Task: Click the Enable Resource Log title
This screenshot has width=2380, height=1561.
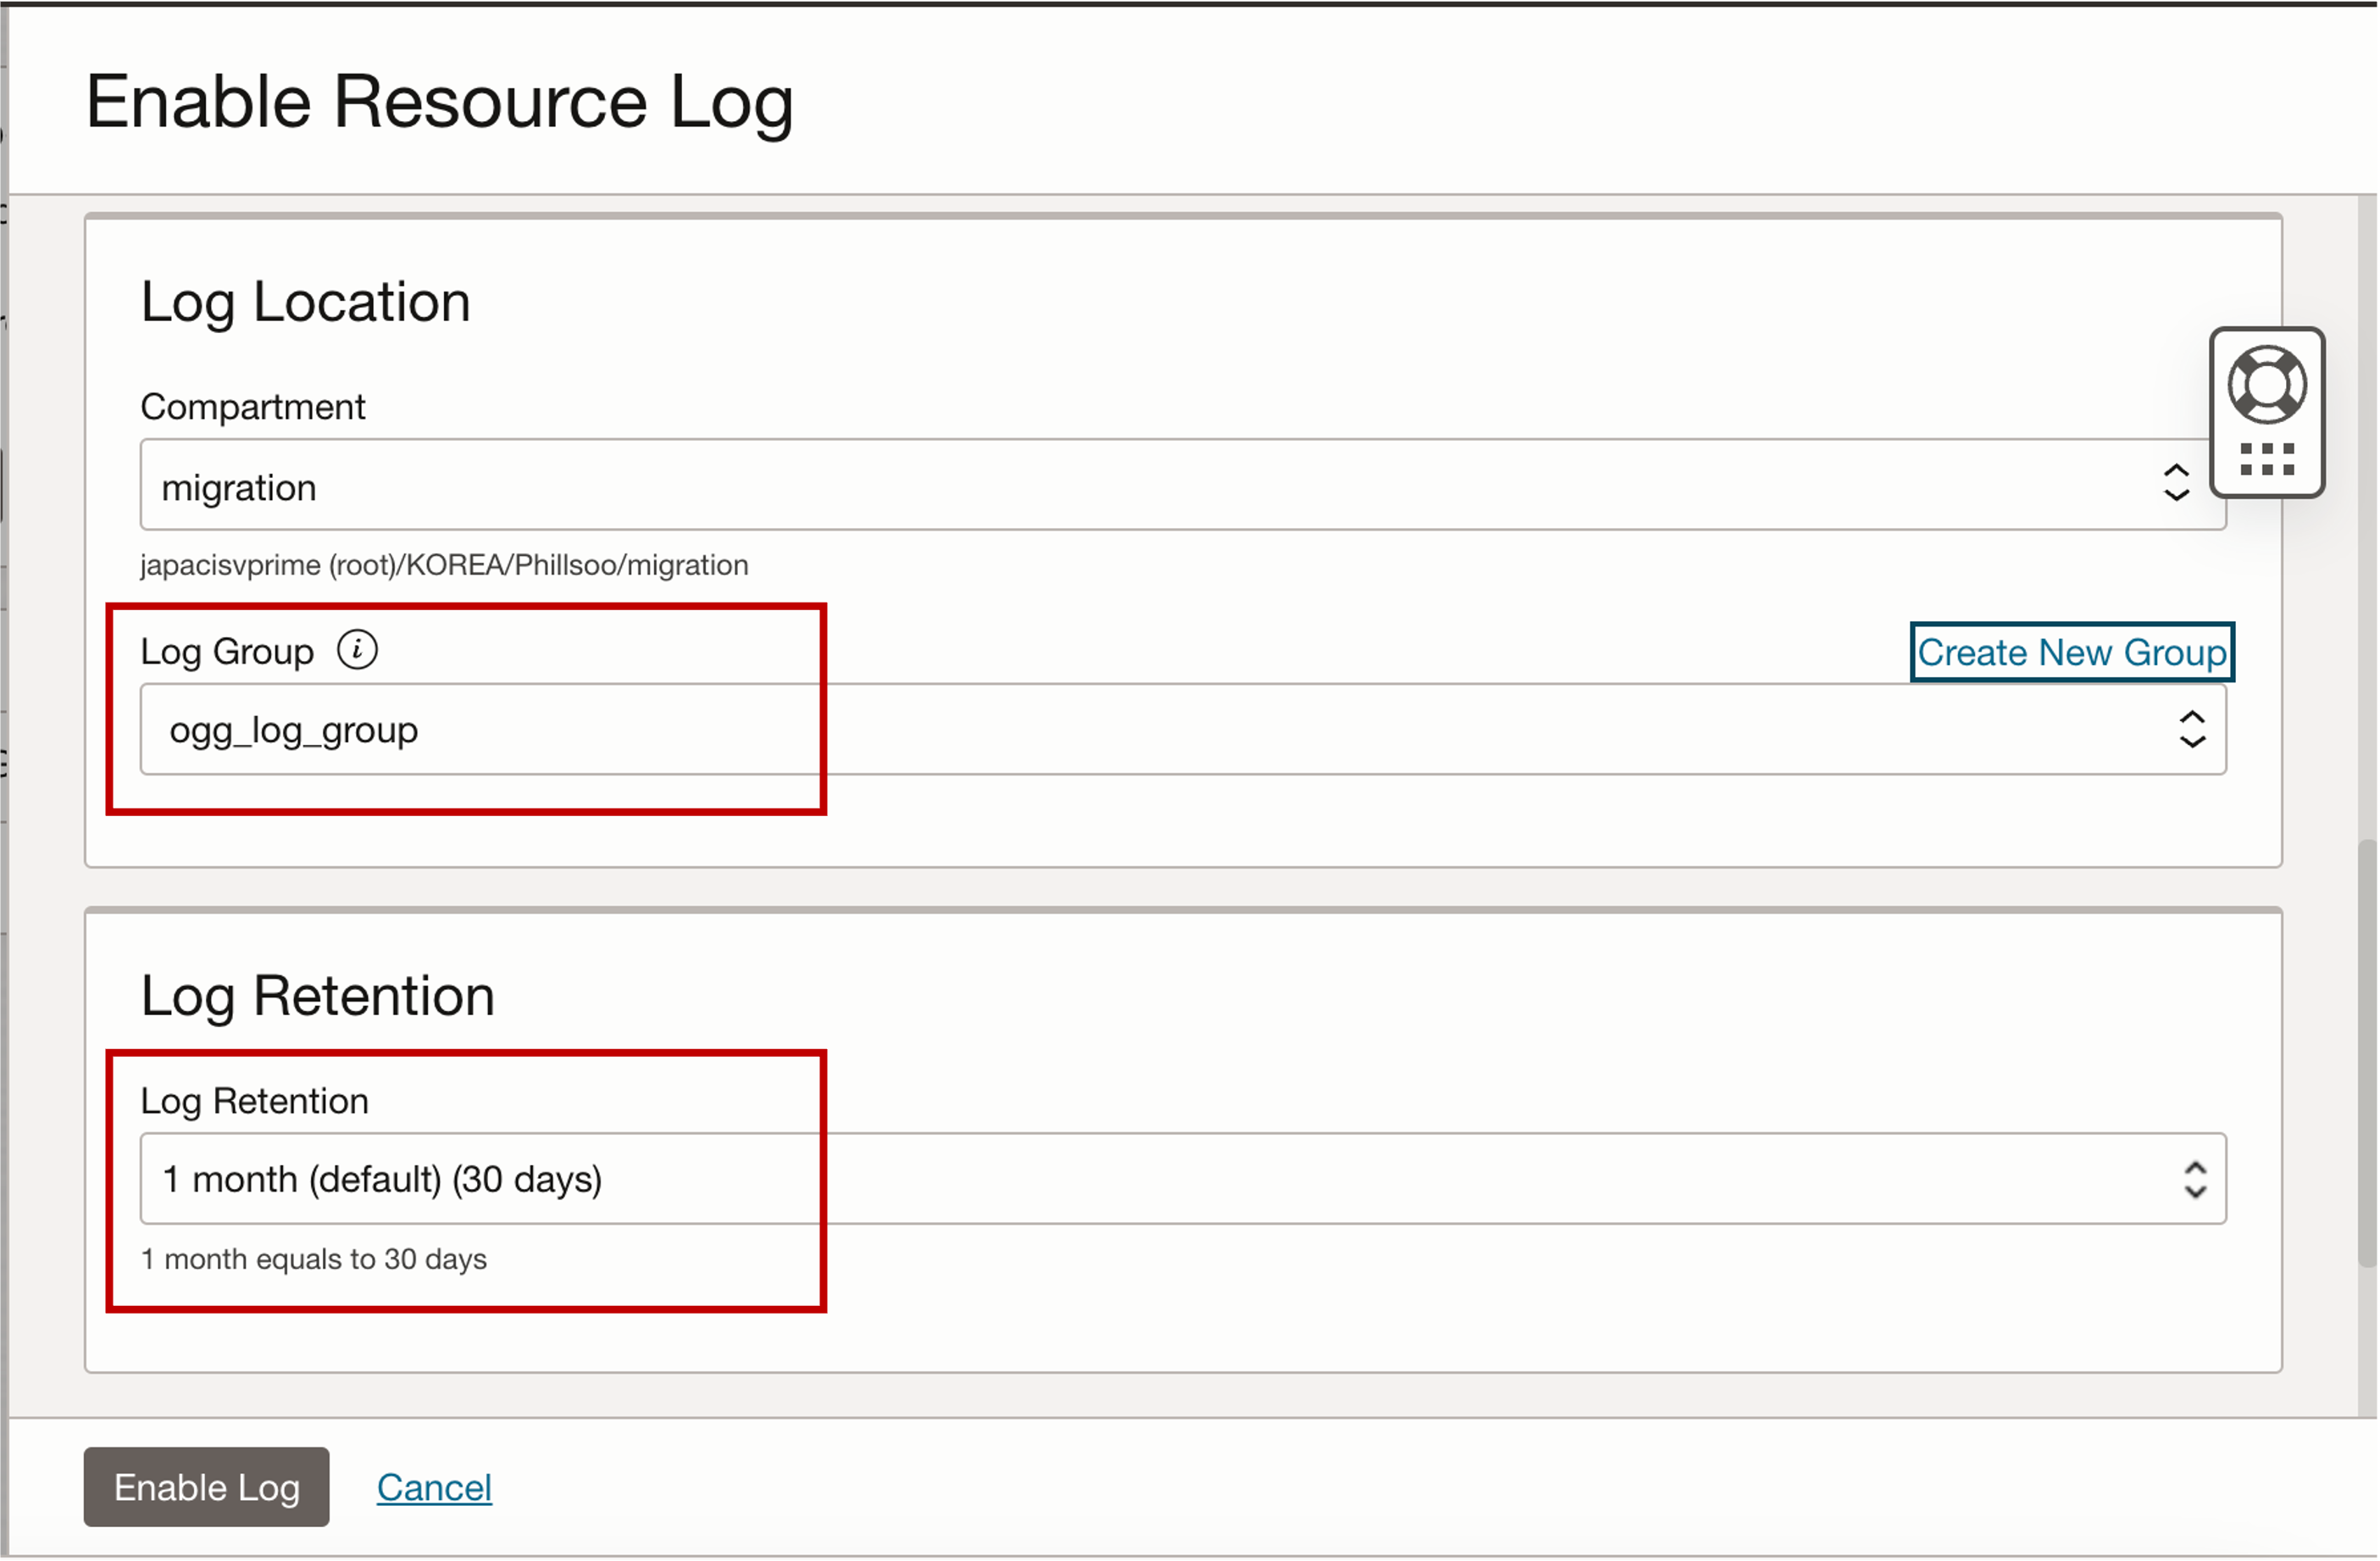Action: tap(440, 103)
